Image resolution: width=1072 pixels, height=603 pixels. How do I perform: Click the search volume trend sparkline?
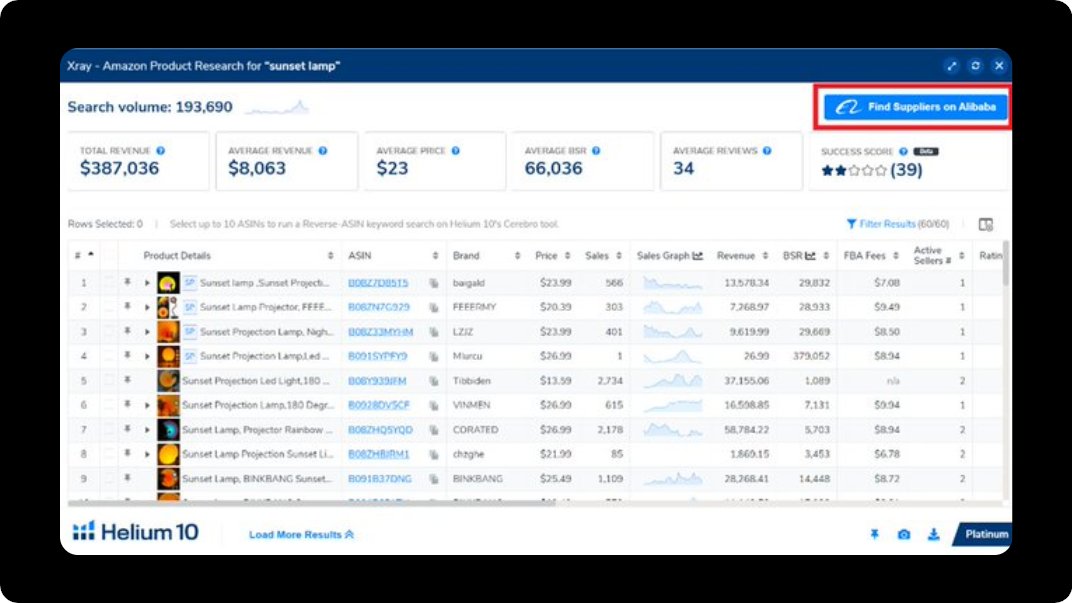tap(277, 107)
